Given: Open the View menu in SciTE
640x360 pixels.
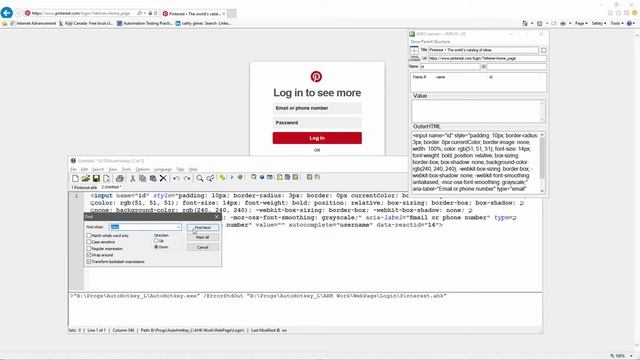Looking at the screenshot, I should point(113,169).
